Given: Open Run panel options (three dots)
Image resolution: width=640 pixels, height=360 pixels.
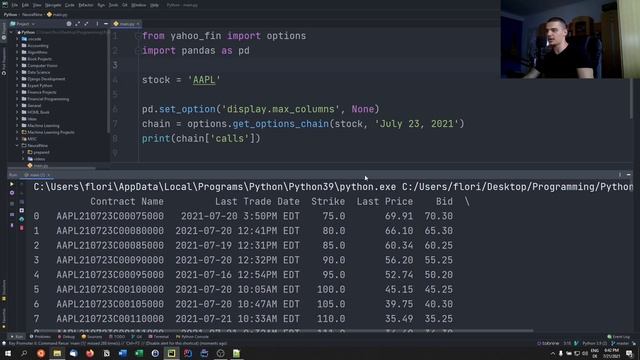Looking at the screenshot, I should tap(620, 175).
